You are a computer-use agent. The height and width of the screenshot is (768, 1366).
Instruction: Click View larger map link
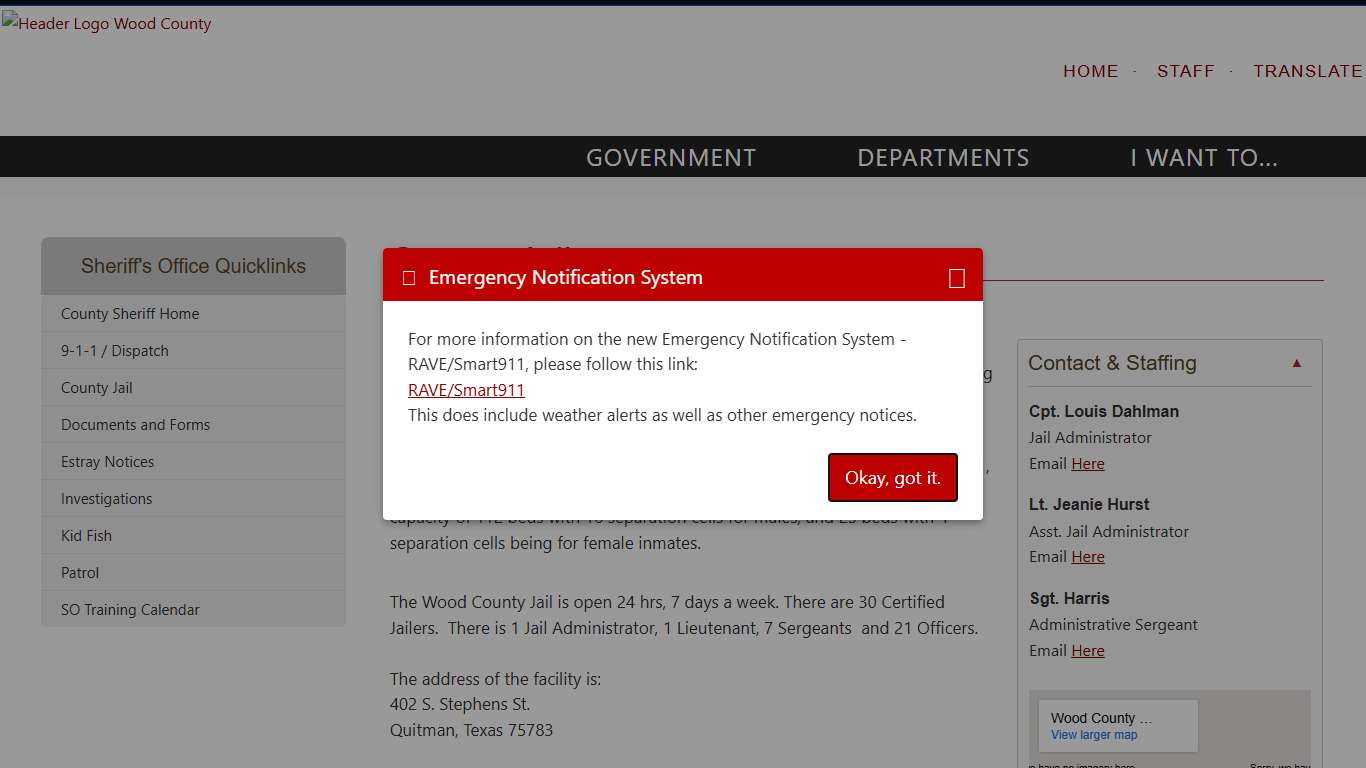[1093, 735]
